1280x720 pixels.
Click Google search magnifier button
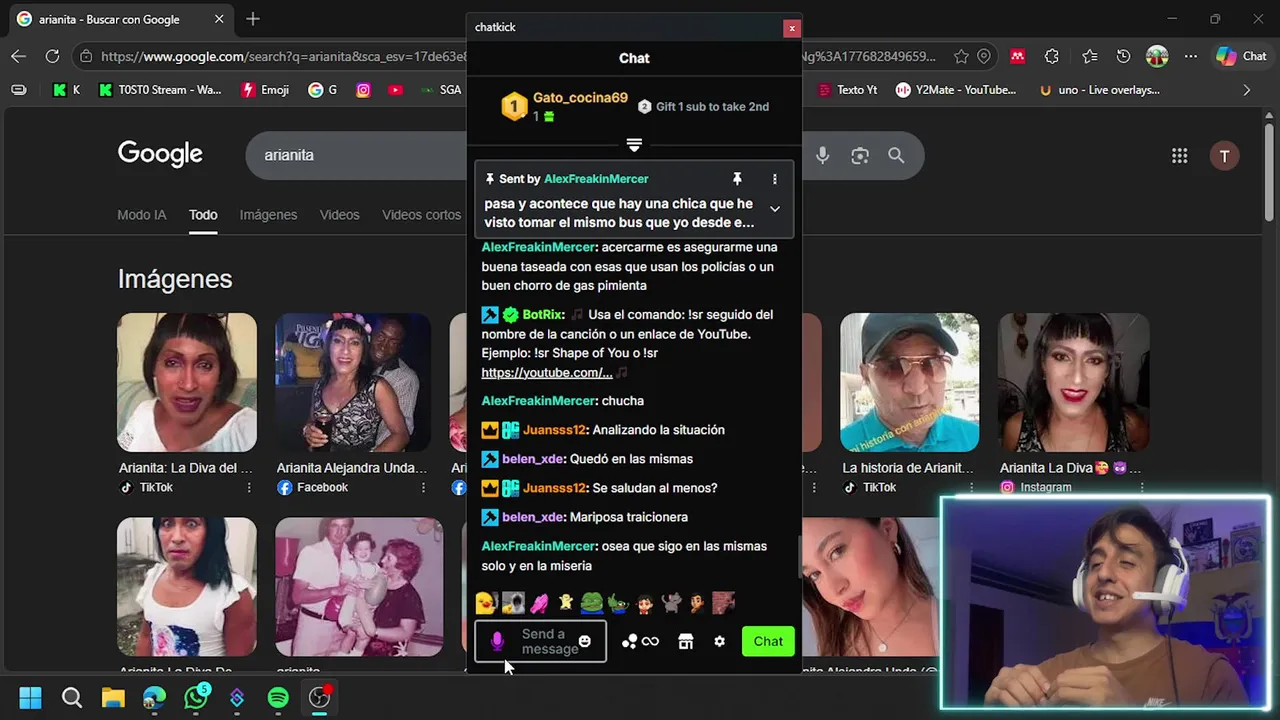(x=896, y=155)
